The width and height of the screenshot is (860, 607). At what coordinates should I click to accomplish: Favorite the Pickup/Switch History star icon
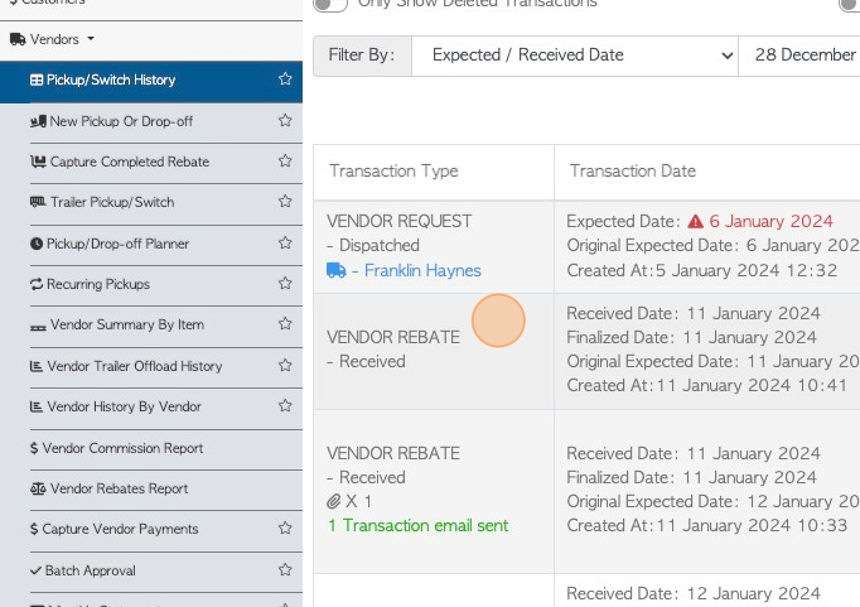pyautogui.click(x=285, y=80)
